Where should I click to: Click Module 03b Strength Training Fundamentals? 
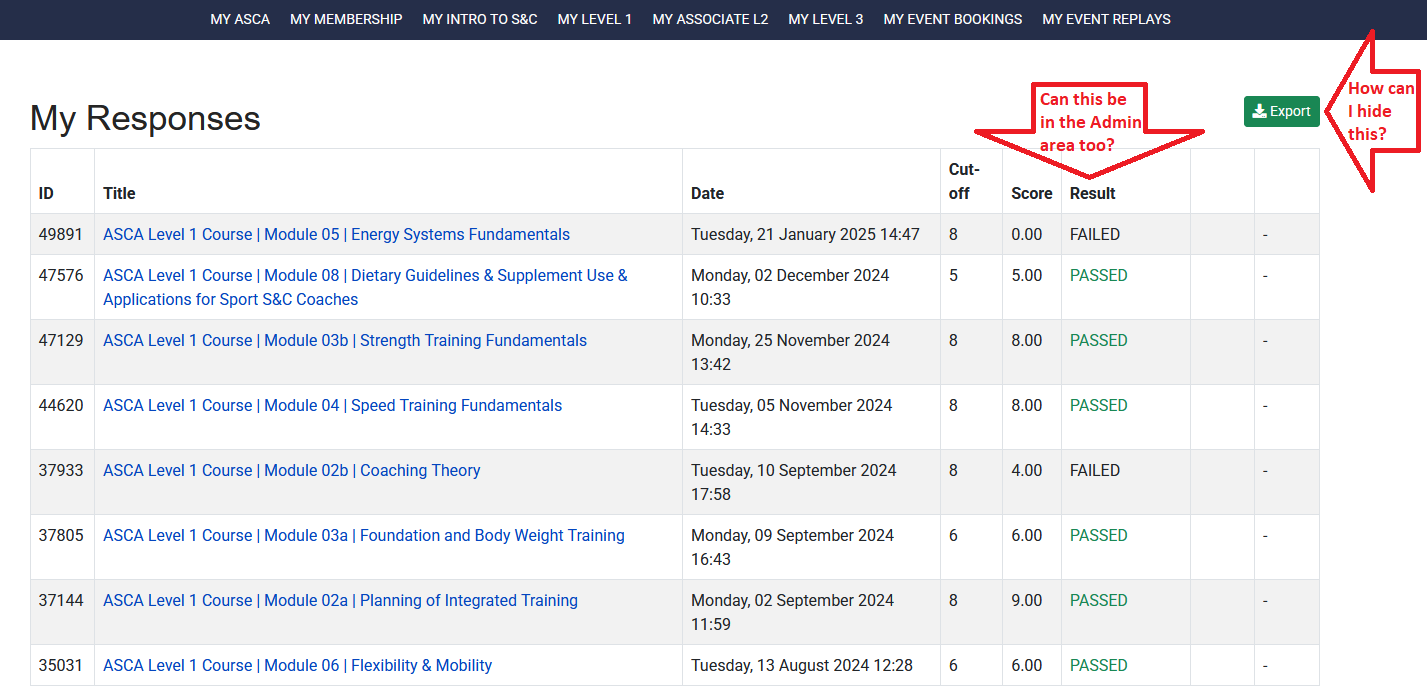[x=345, y=341]
